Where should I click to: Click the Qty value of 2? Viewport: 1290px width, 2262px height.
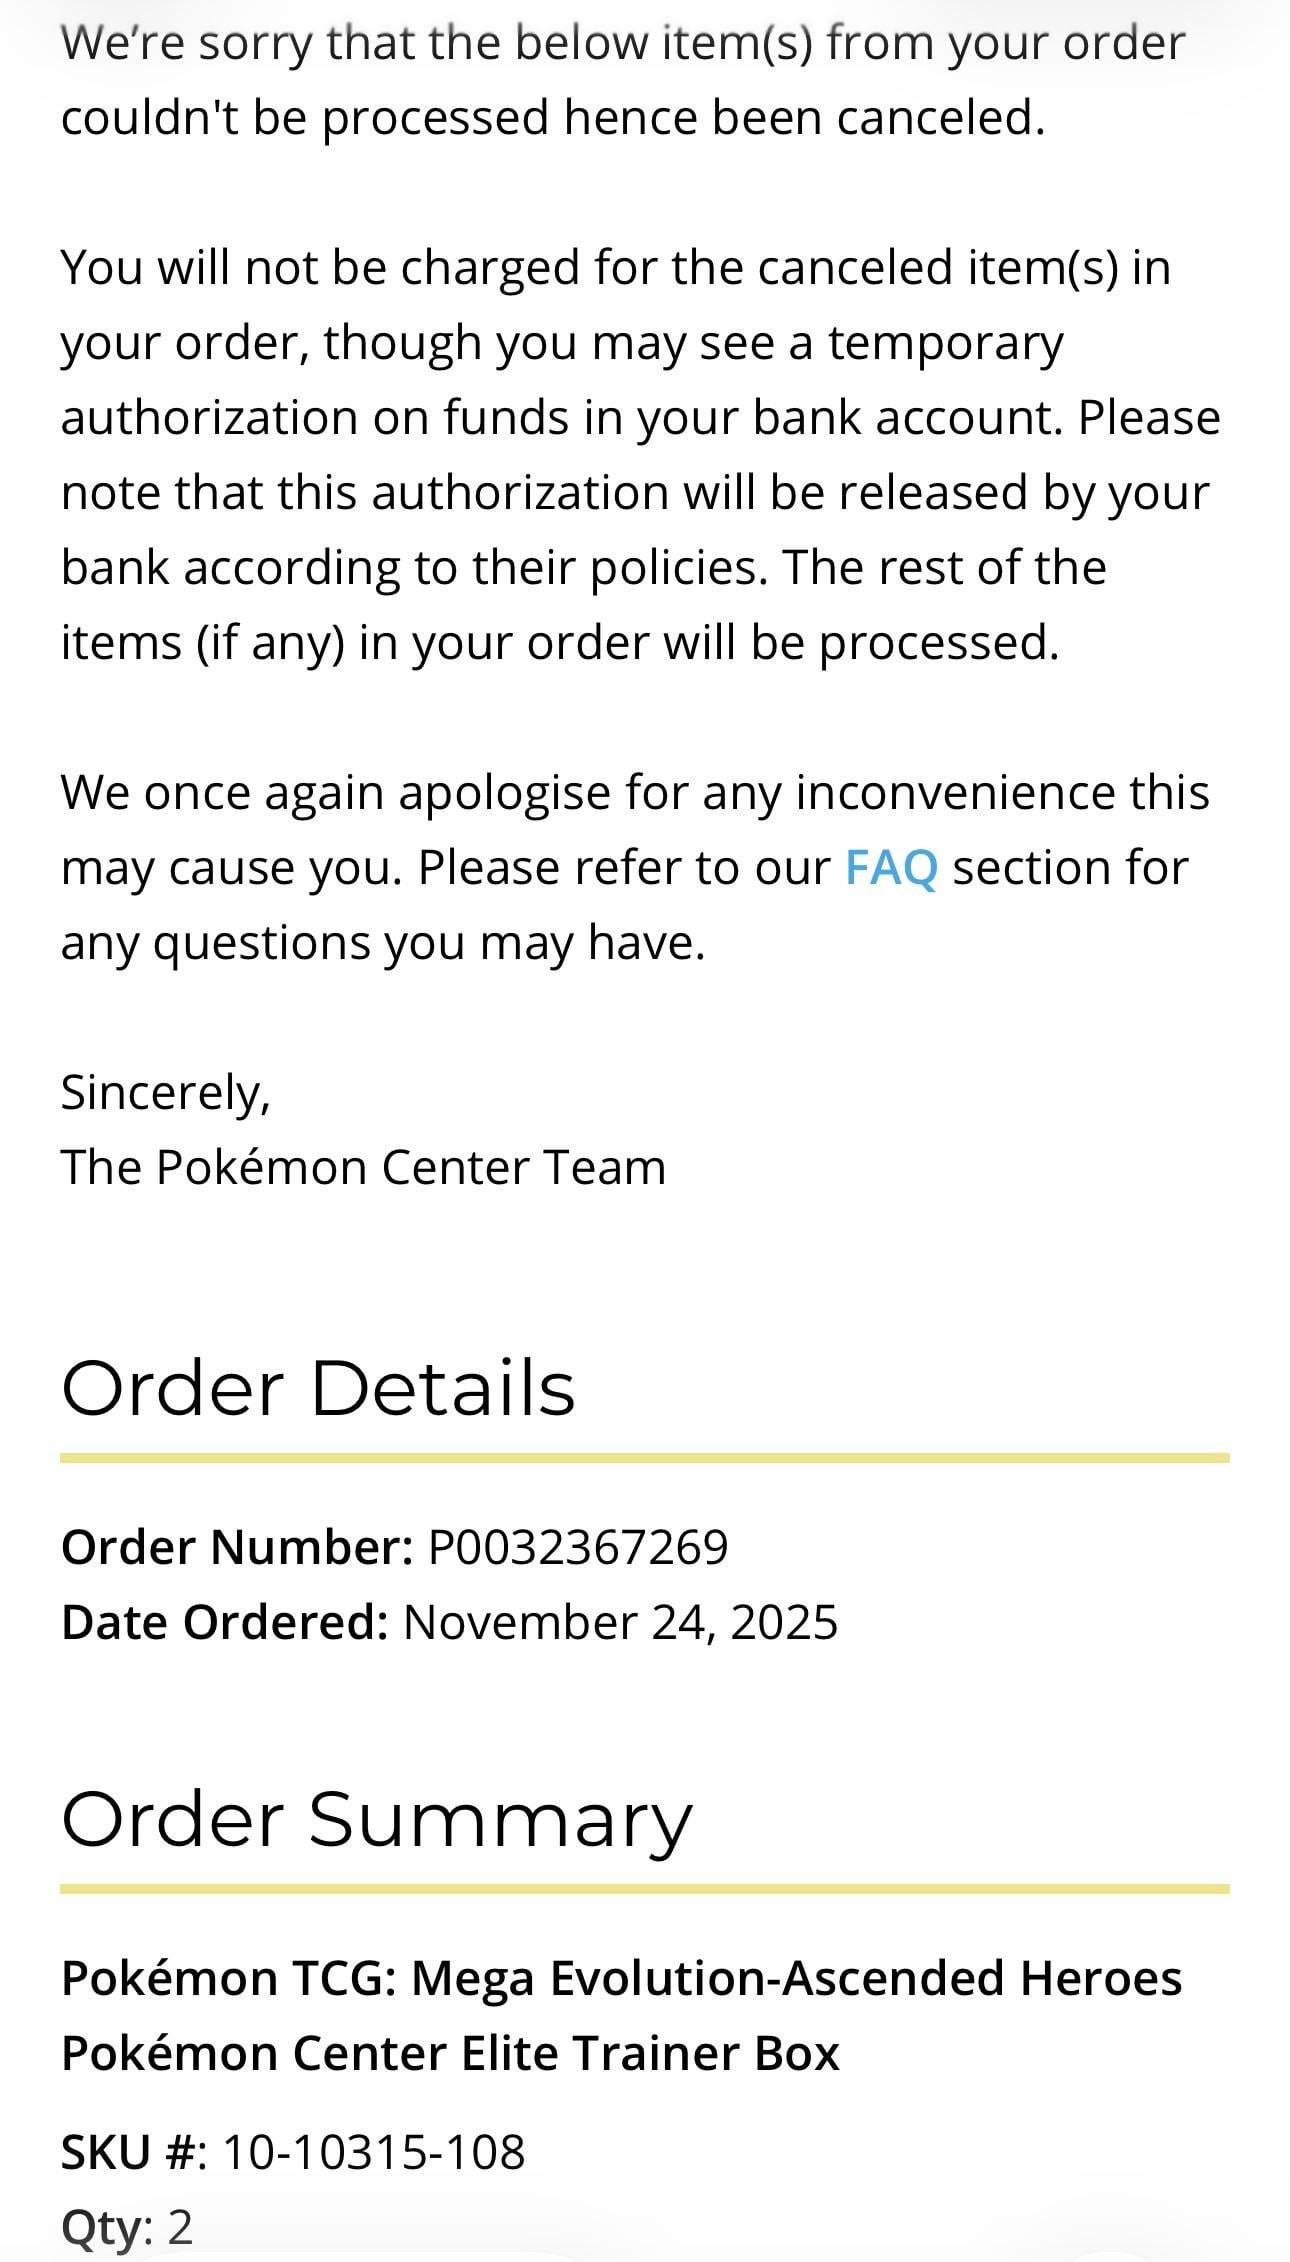point(180,2227)
